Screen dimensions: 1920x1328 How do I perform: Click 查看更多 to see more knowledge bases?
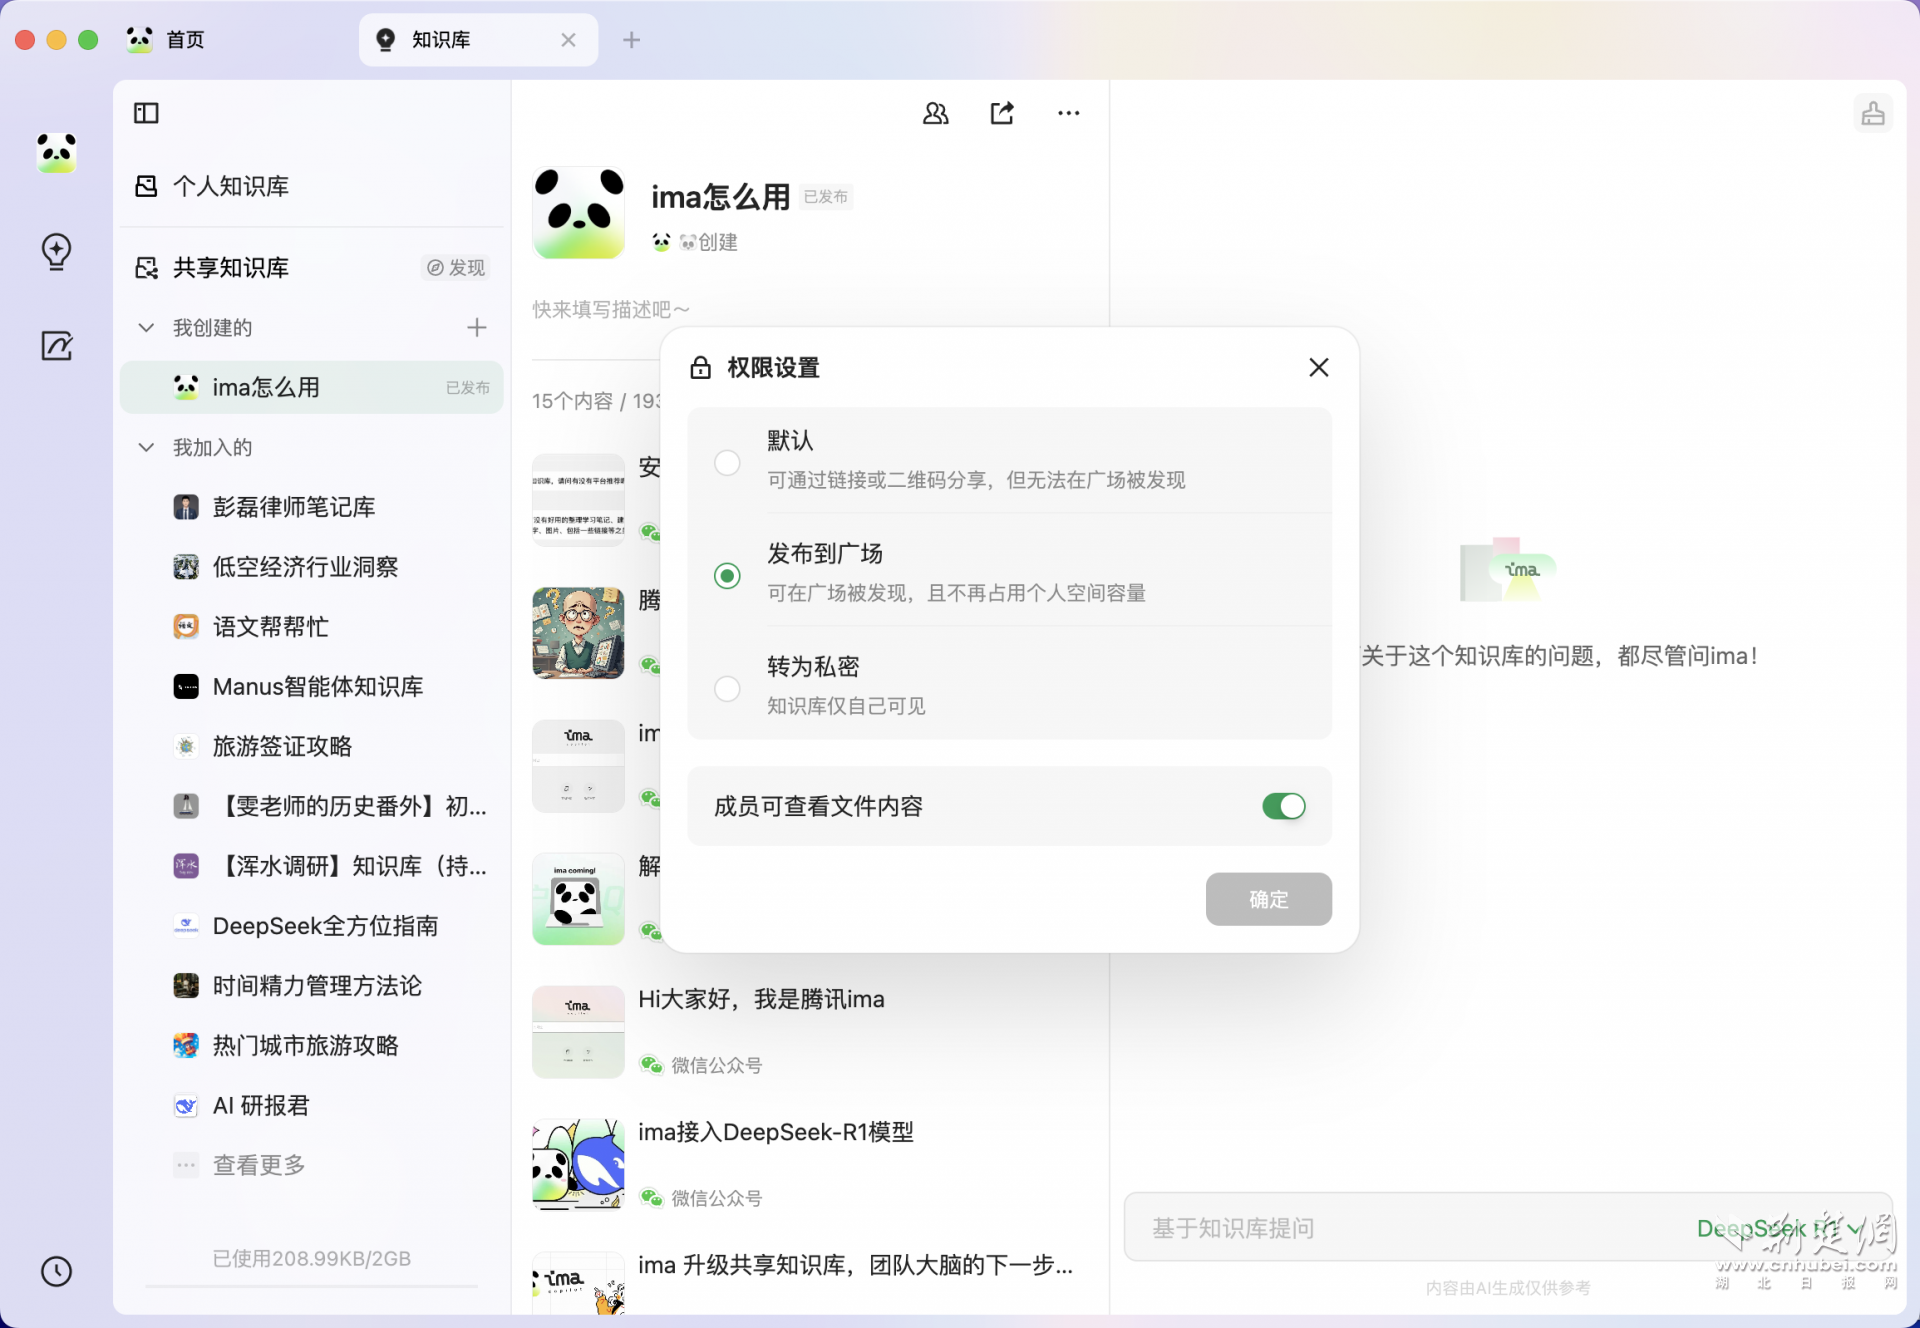point(258,1164)
